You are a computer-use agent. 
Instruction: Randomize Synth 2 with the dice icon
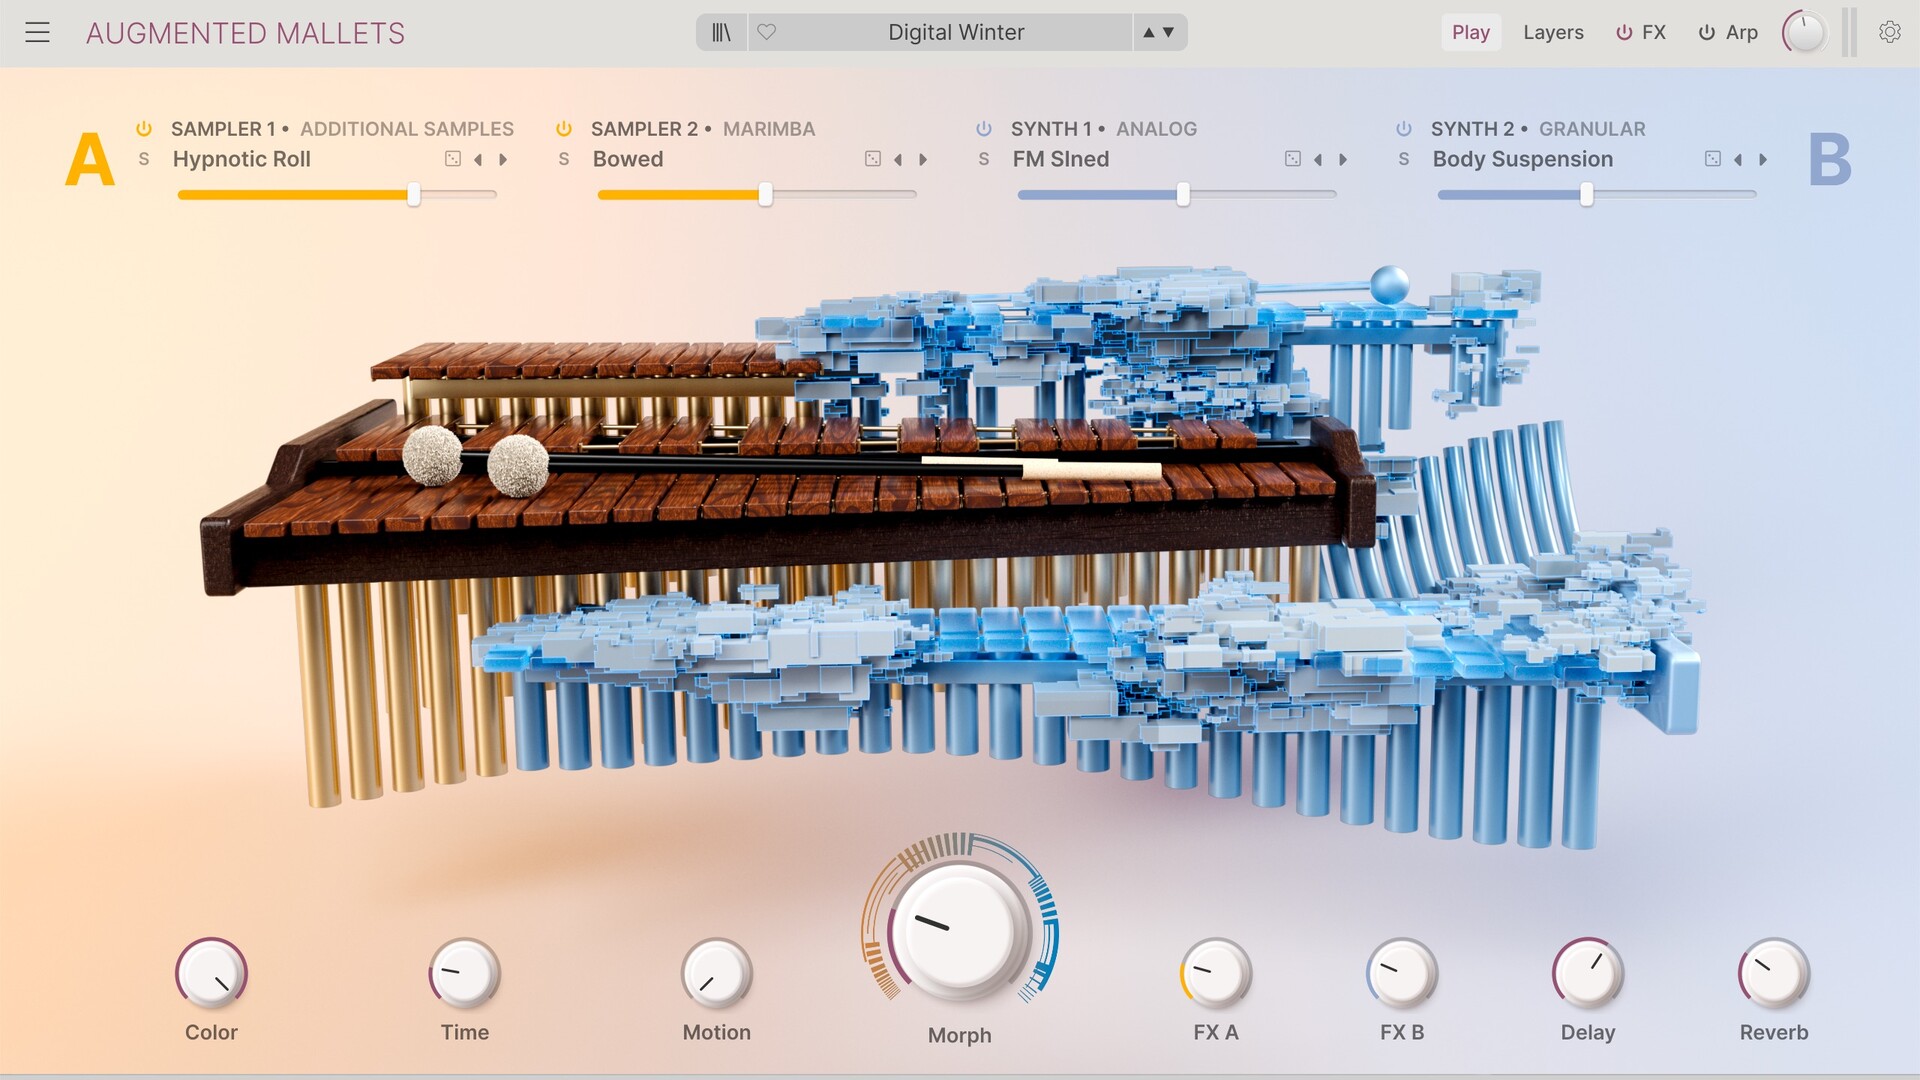pos(1713,159)
